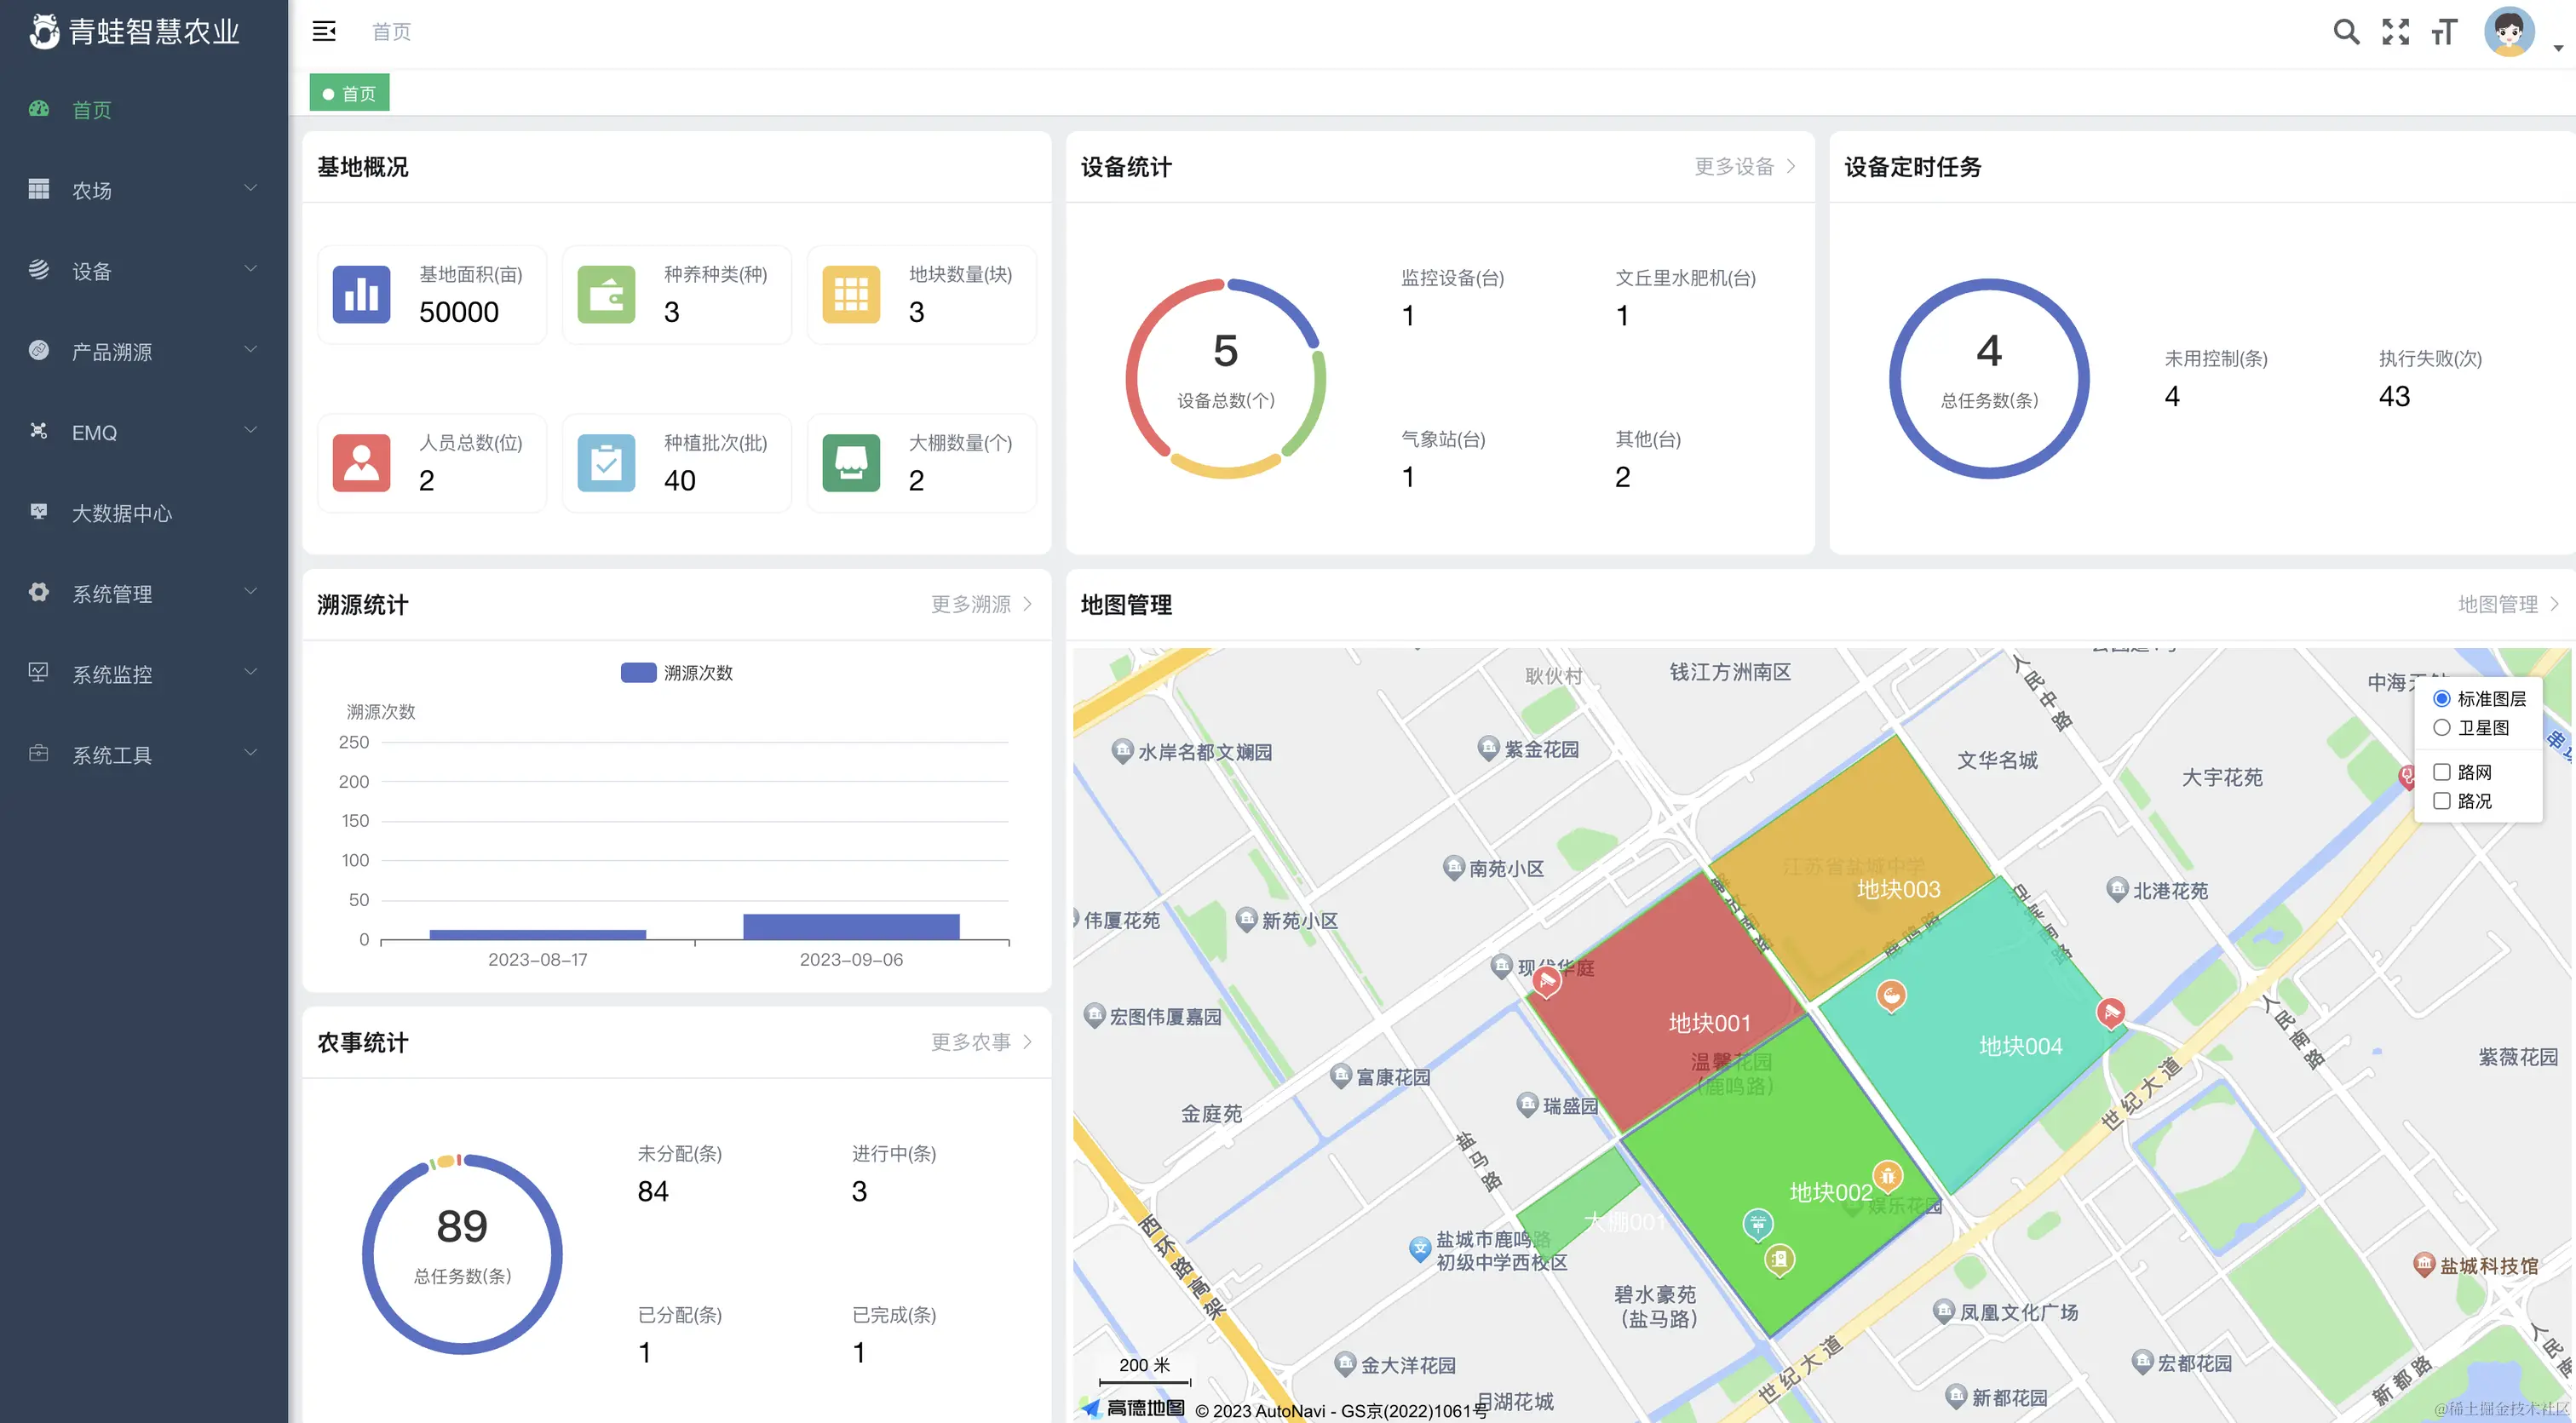
Task: Collapse the sidebar with the hamburger icon
Action: coord(323,31)
